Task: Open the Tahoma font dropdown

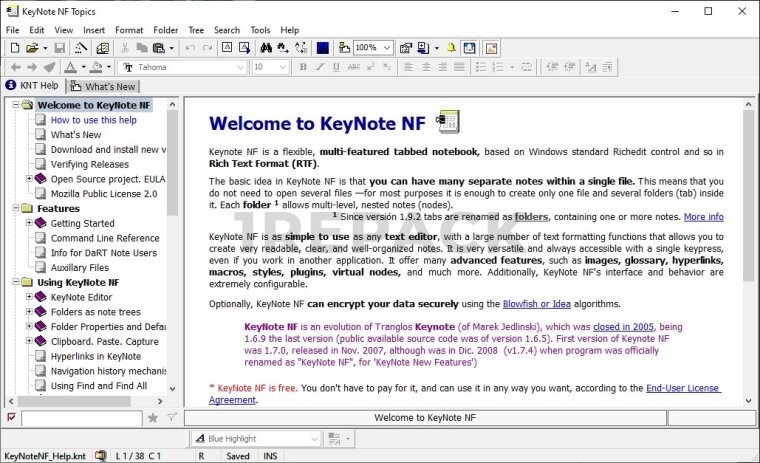Action: [x=240, y=67]
